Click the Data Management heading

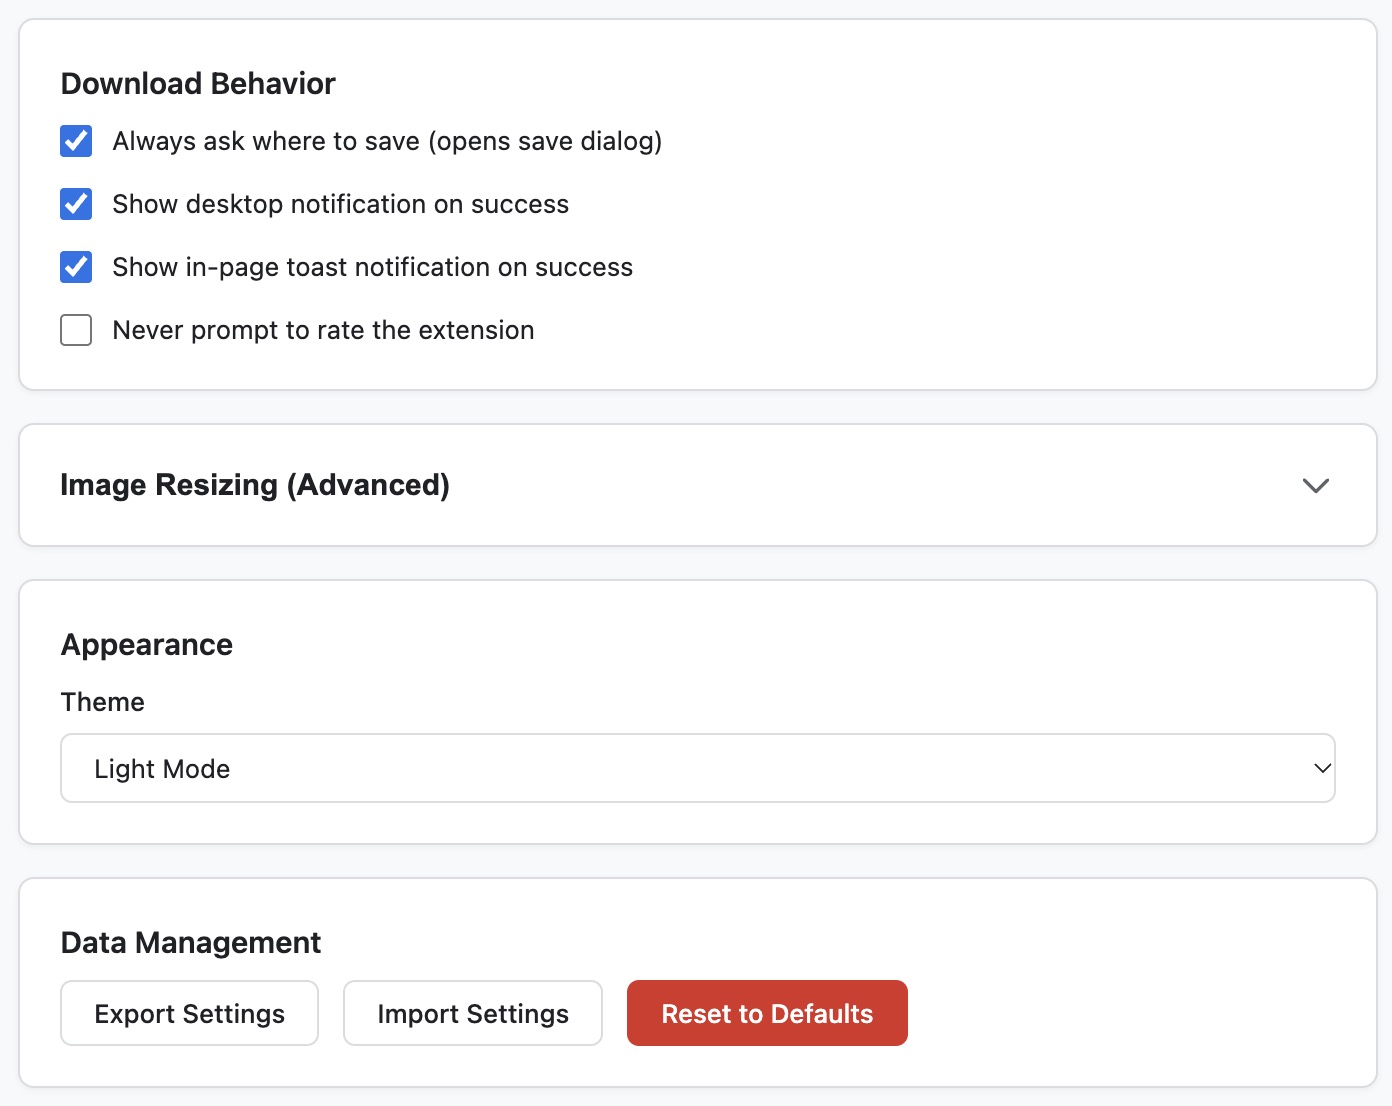click(x=191, y=943)
